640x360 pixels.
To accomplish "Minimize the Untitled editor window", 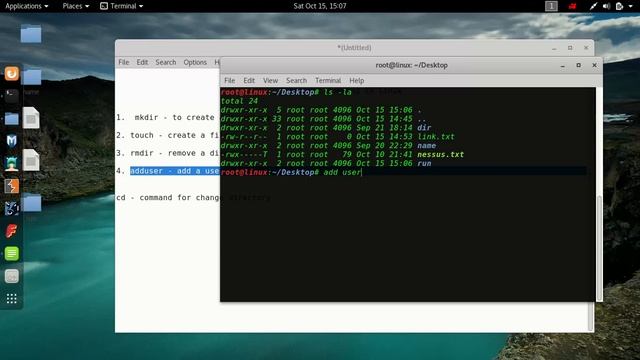I will click(x=554, y=48).
